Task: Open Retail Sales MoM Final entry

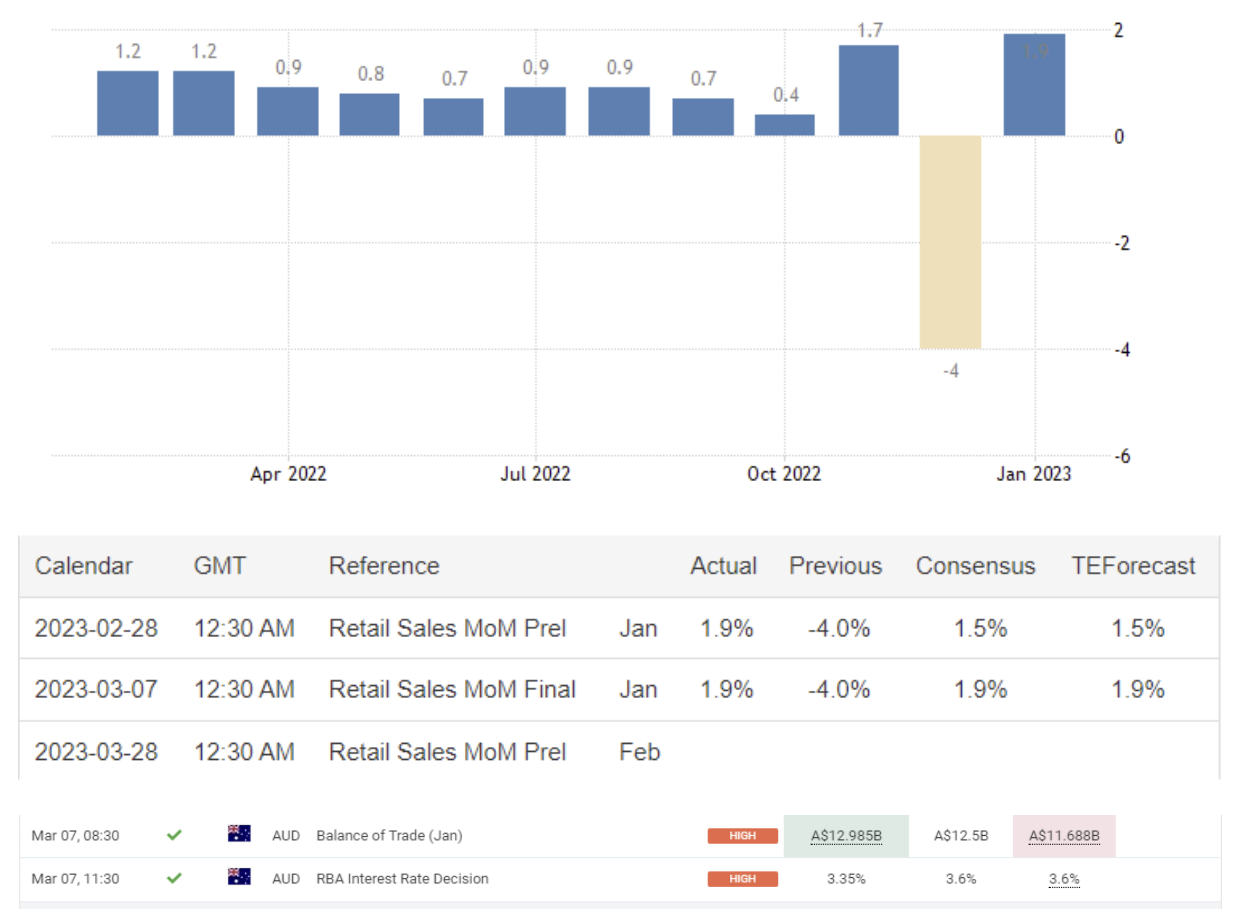Action: point(452,689)
